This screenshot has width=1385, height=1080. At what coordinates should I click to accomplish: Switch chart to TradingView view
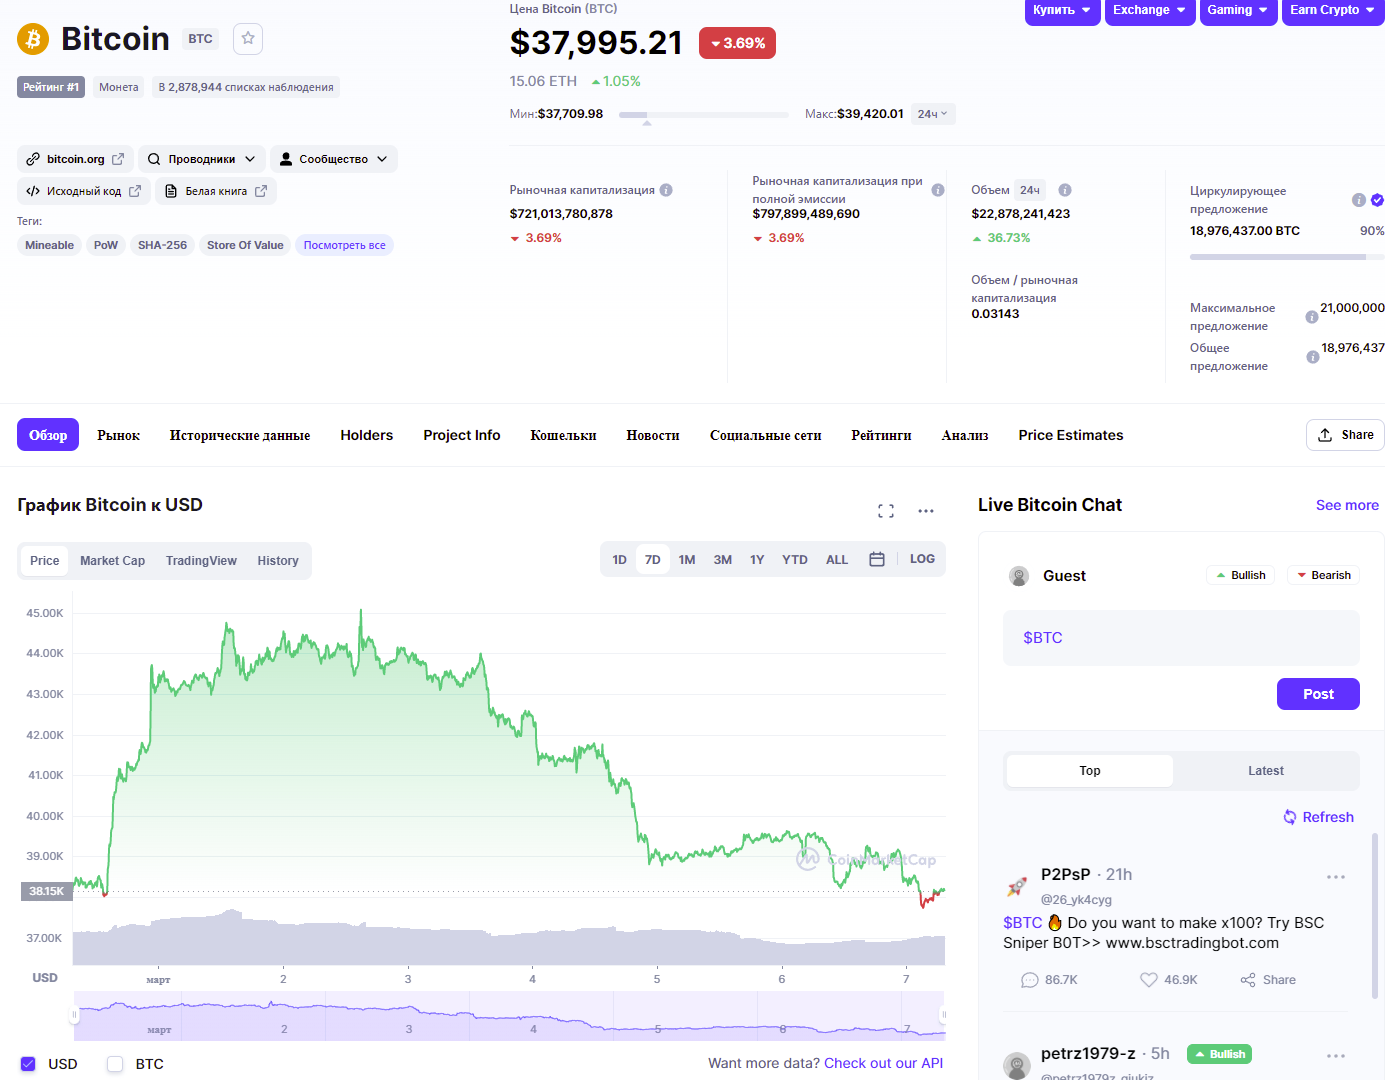coord(201,561)
